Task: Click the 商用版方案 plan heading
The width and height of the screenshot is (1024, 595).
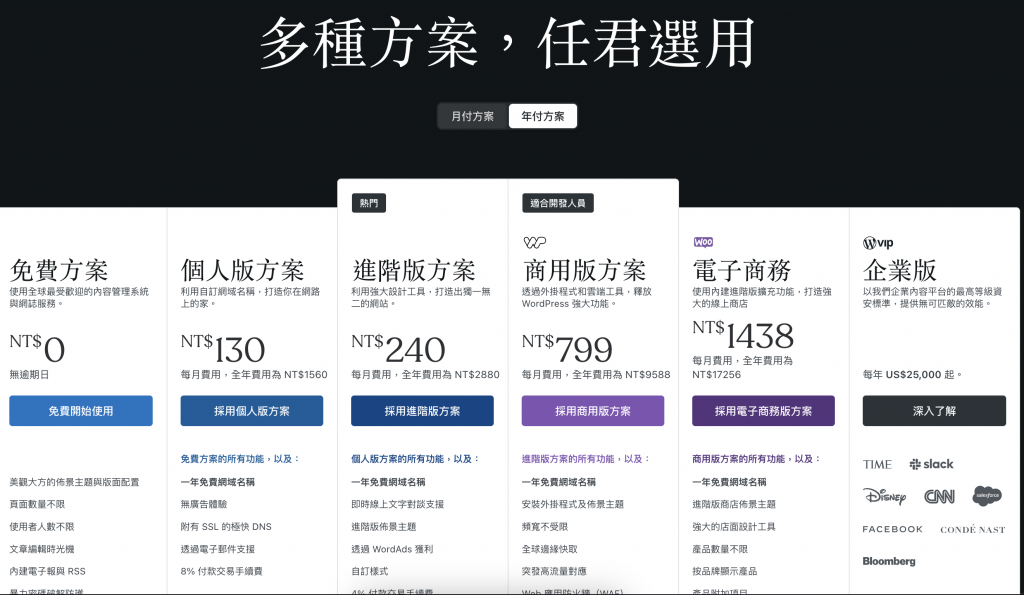Action: [584, 270]
